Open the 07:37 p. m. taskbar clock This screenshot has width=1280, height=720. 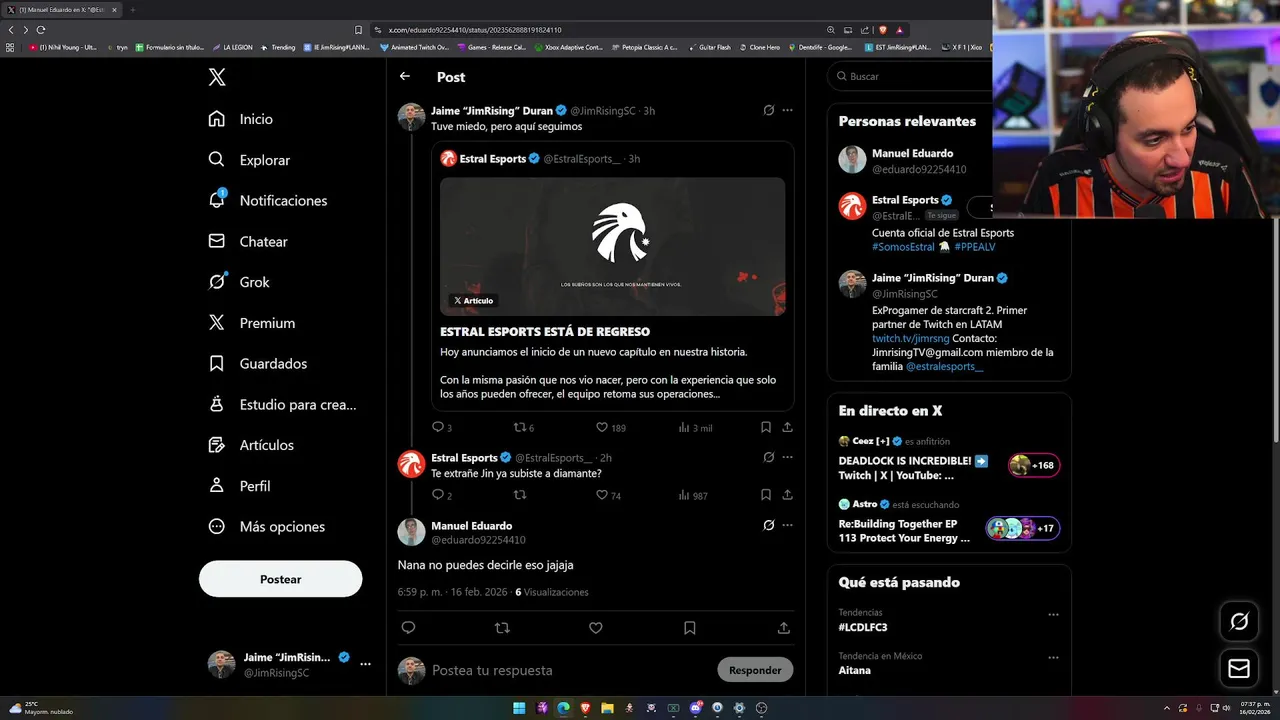pos(1257,708)
